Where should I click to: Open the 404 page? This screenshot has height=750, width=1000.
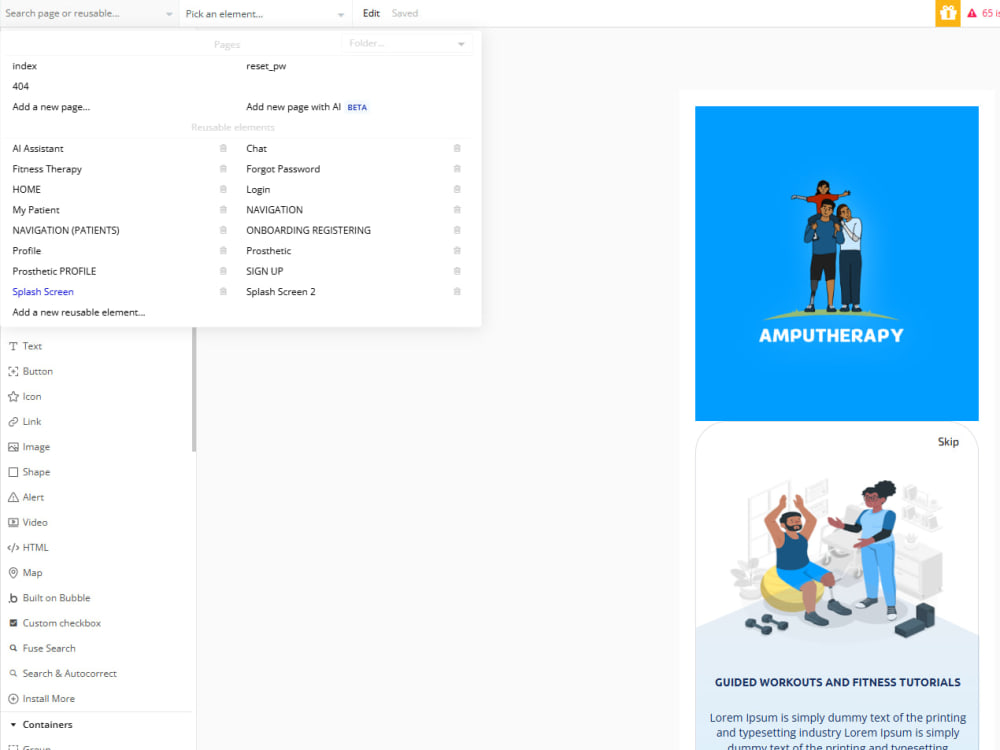20,86
